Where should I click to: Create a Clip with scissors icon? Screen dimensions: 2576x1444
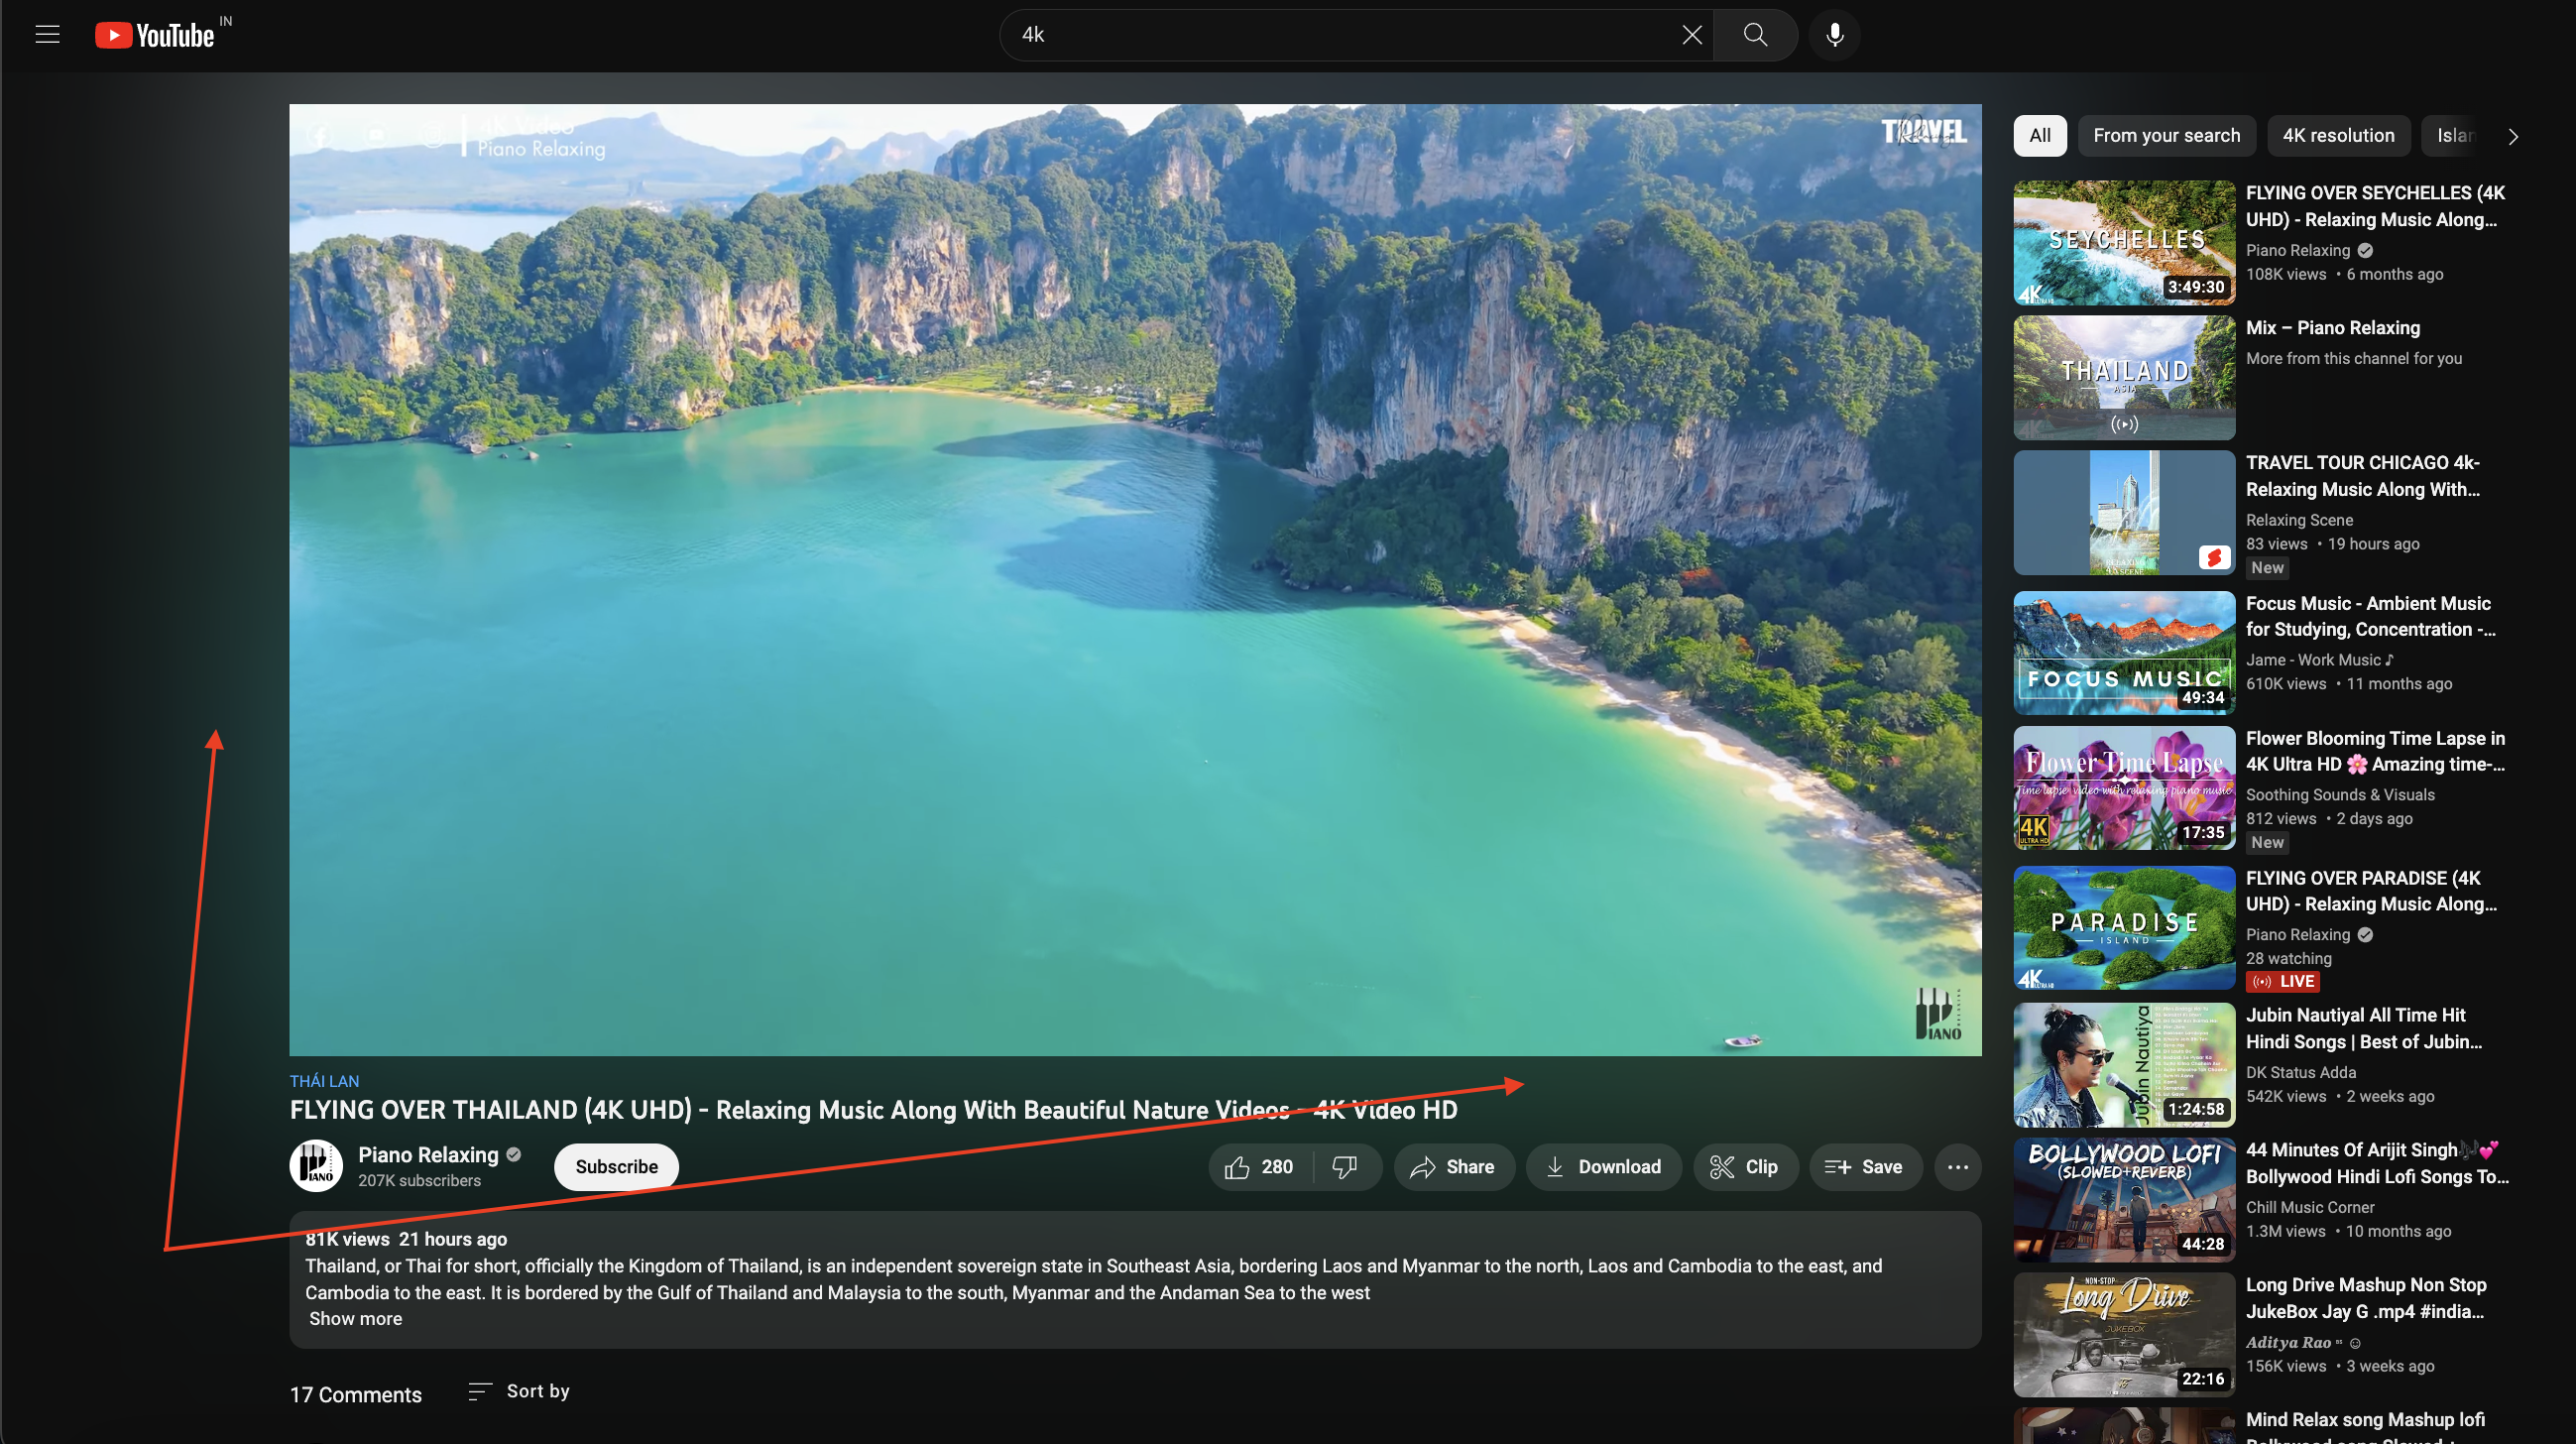(x=1744, y=1167)
